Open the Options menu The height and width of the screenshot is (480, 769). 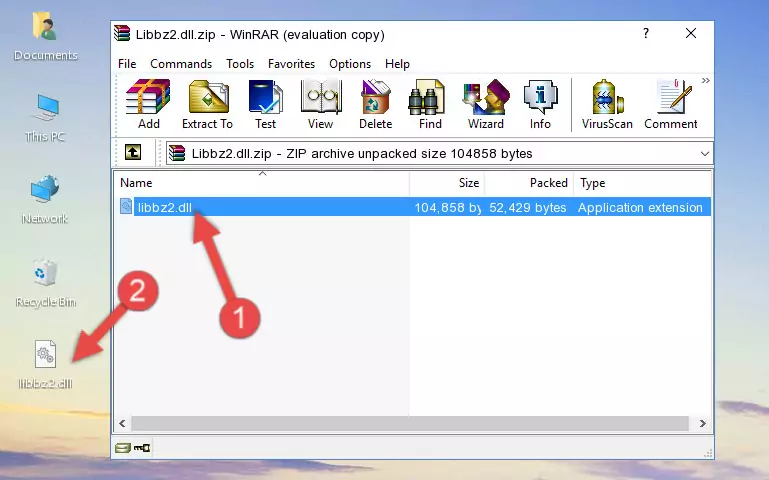(x=350, y=64)
